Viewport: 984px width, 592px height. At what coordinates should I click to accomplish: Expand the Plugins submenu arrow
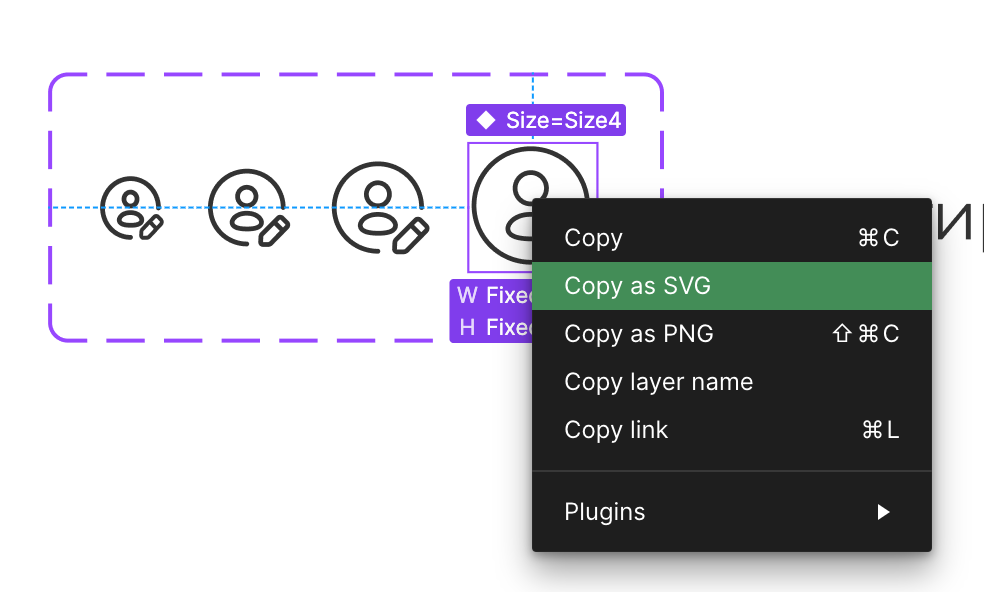pos(882,512)
